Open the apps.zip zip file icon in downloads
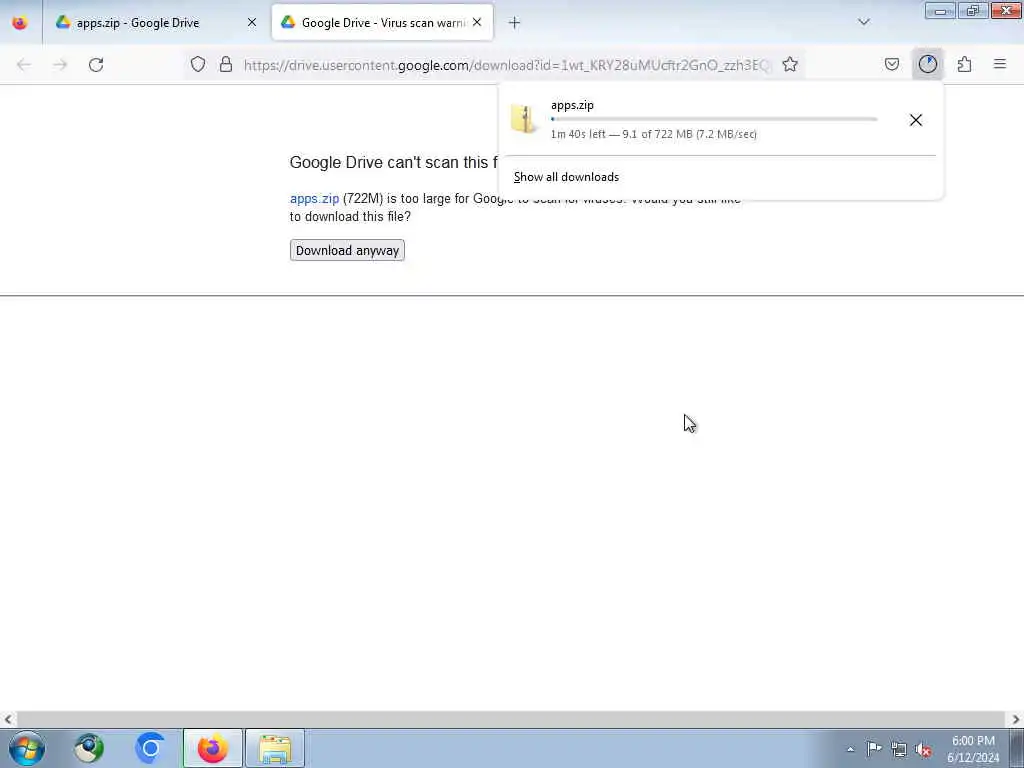The width and height of the screenshot is (1024, 768). [x=524, y=120]
